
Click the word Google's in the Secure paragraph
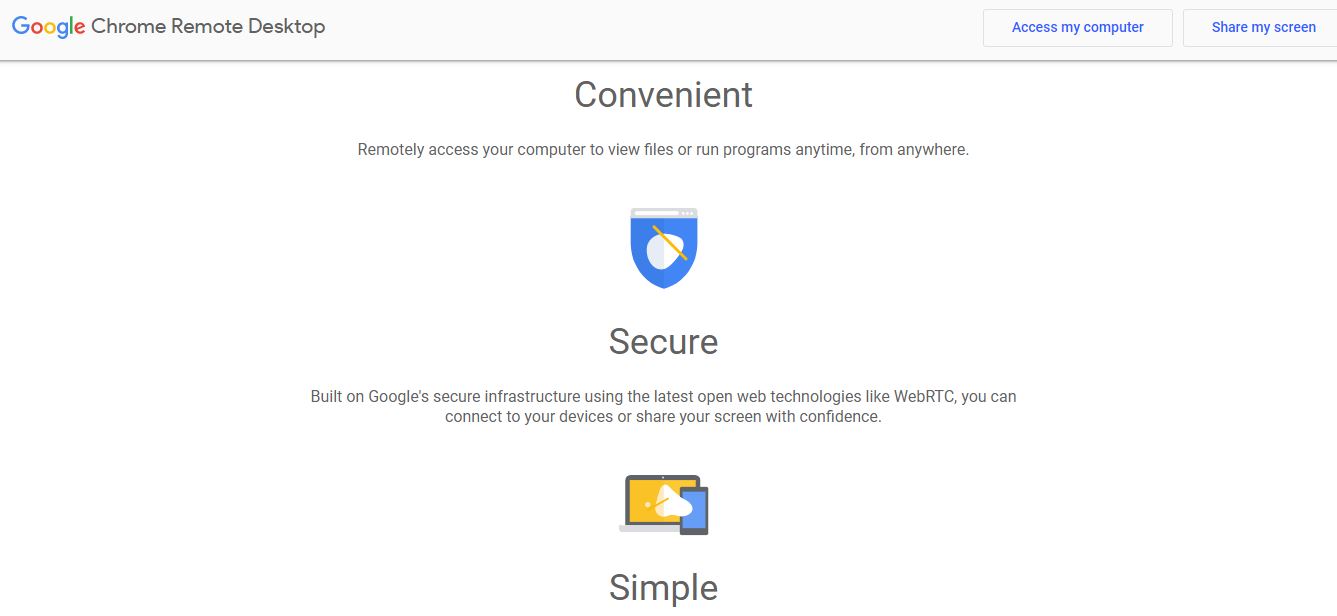pos(399,397)
